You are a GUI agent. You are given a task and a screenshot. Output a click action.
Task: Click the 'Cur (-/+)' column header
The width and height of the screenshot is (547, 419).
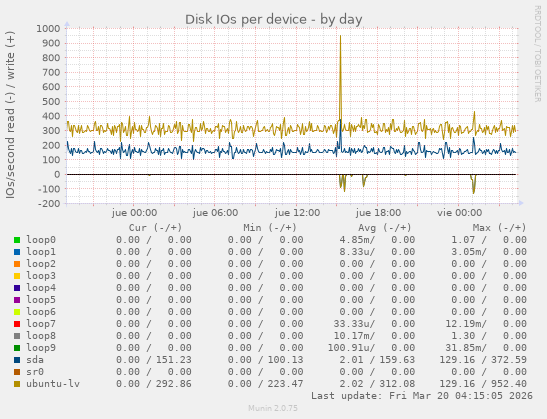pos(156,228)
